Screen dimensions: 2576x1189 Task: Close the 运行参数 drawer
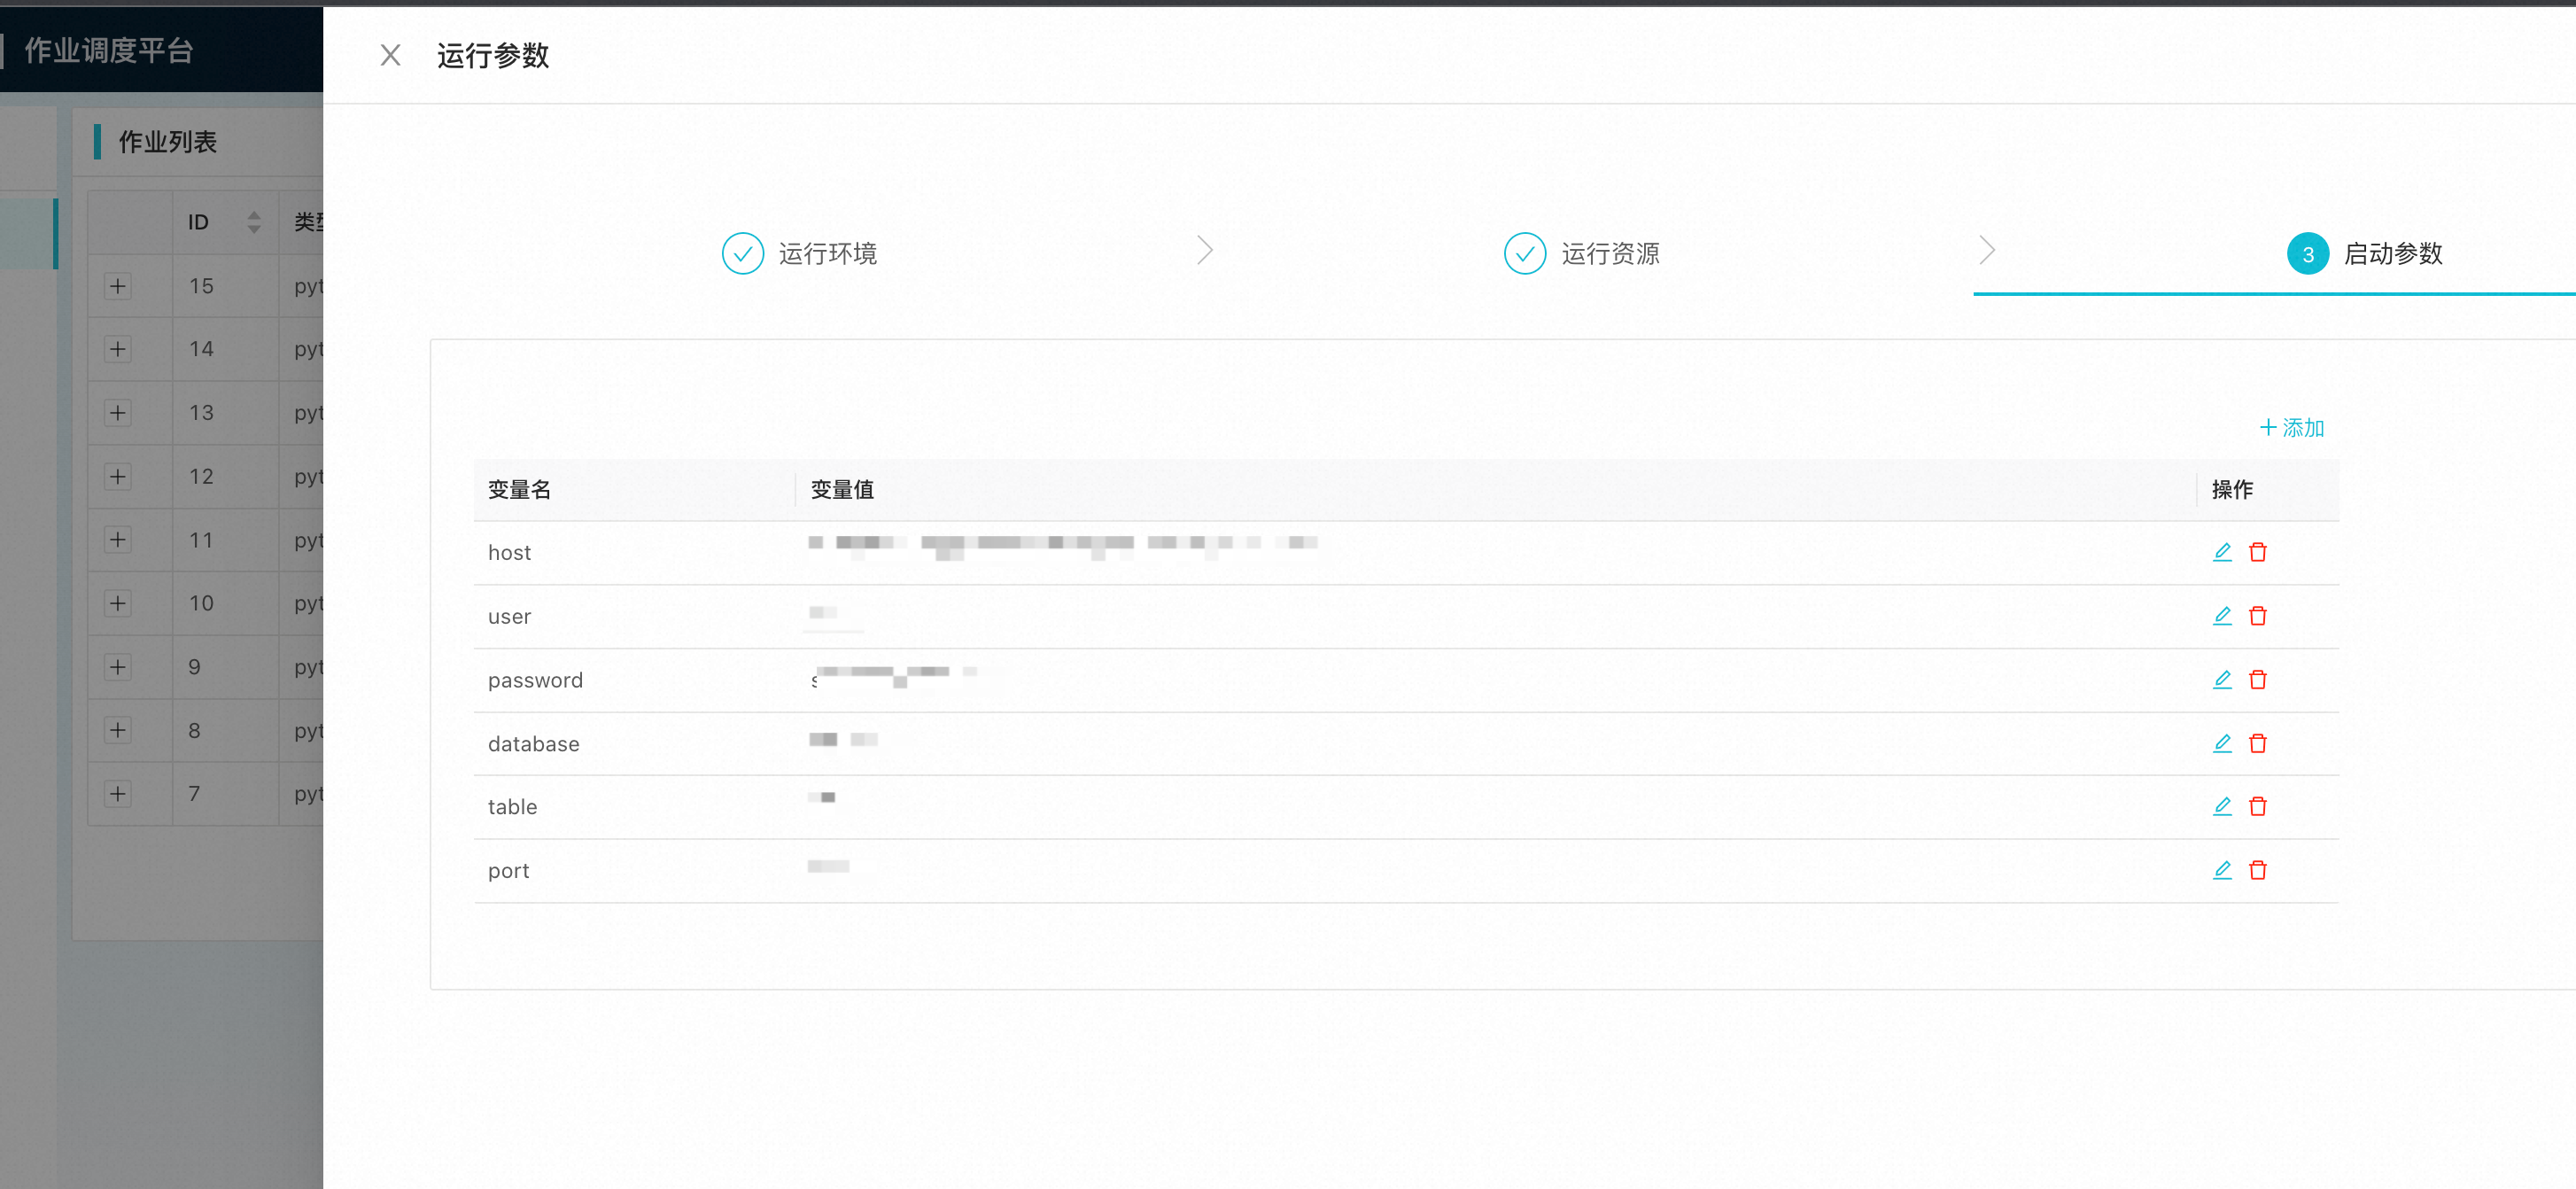click(390, 55)
